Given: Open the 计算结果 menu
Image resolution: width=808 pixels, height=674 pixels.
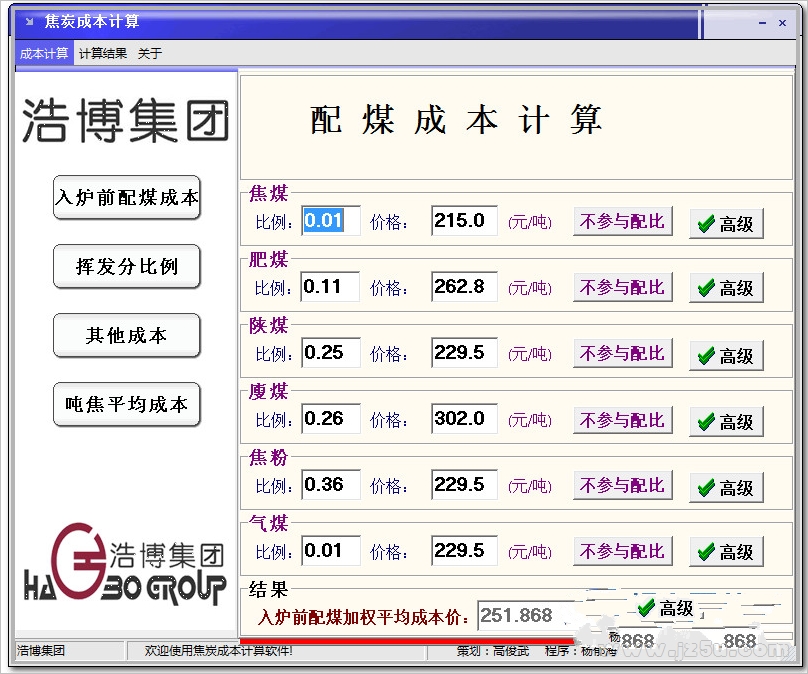Looking at the screenshot, I should coord(103,54).
